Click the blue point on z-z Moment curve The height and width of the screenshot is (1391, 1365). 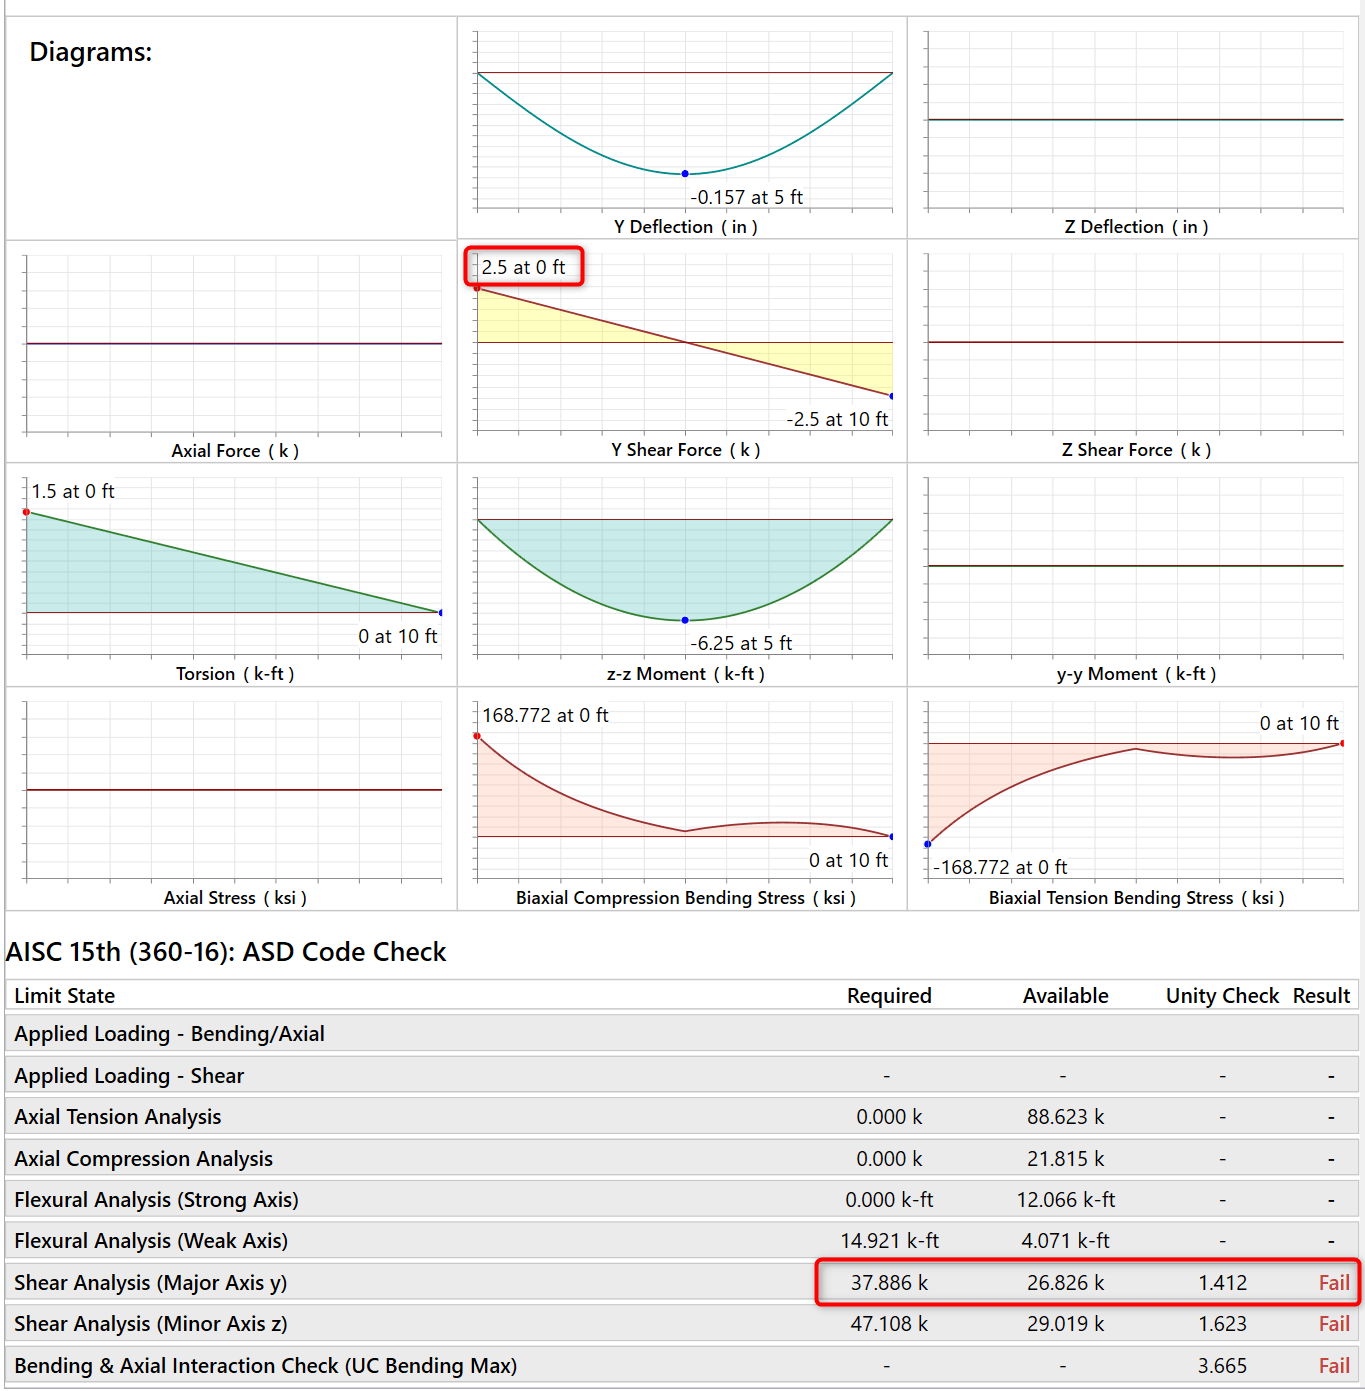pyautogui.click(x=685, y=620)
